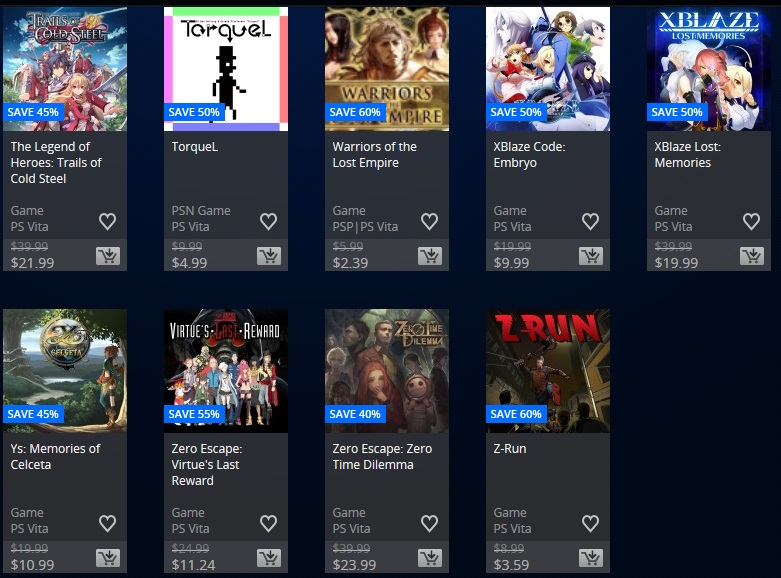Viewport: 781px width, 578px height.
Task: Click cart icon for Warriors of the Lost Empire
Action: coord(430,256)
